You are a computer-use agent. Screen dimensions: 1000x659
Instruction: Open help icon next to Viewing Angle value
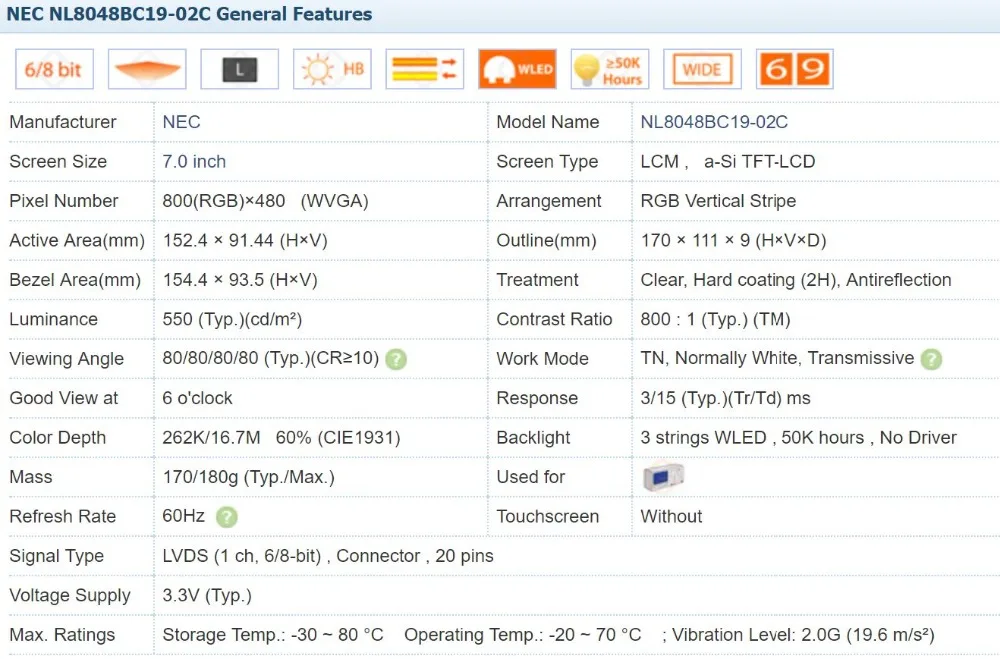click(x=396, y=359)
